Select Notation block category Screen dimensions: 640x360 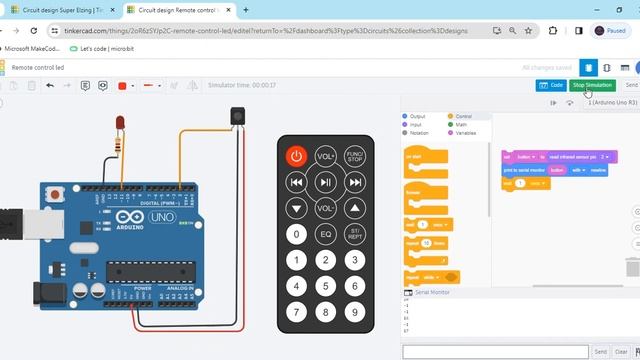tap(416, 133)
